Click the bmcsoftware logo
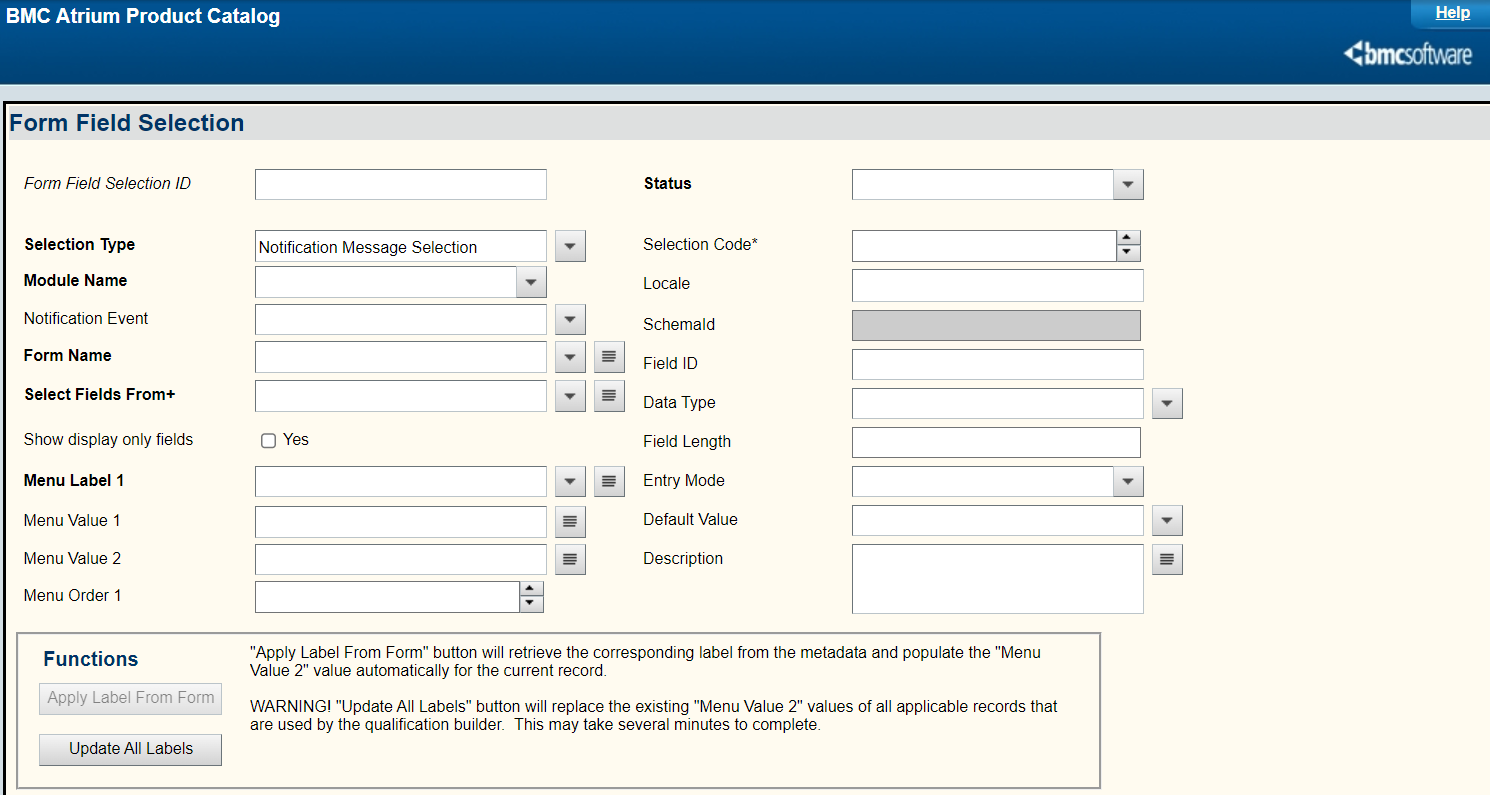Viewport: 1490px width, 795px height. (1408, 54)
